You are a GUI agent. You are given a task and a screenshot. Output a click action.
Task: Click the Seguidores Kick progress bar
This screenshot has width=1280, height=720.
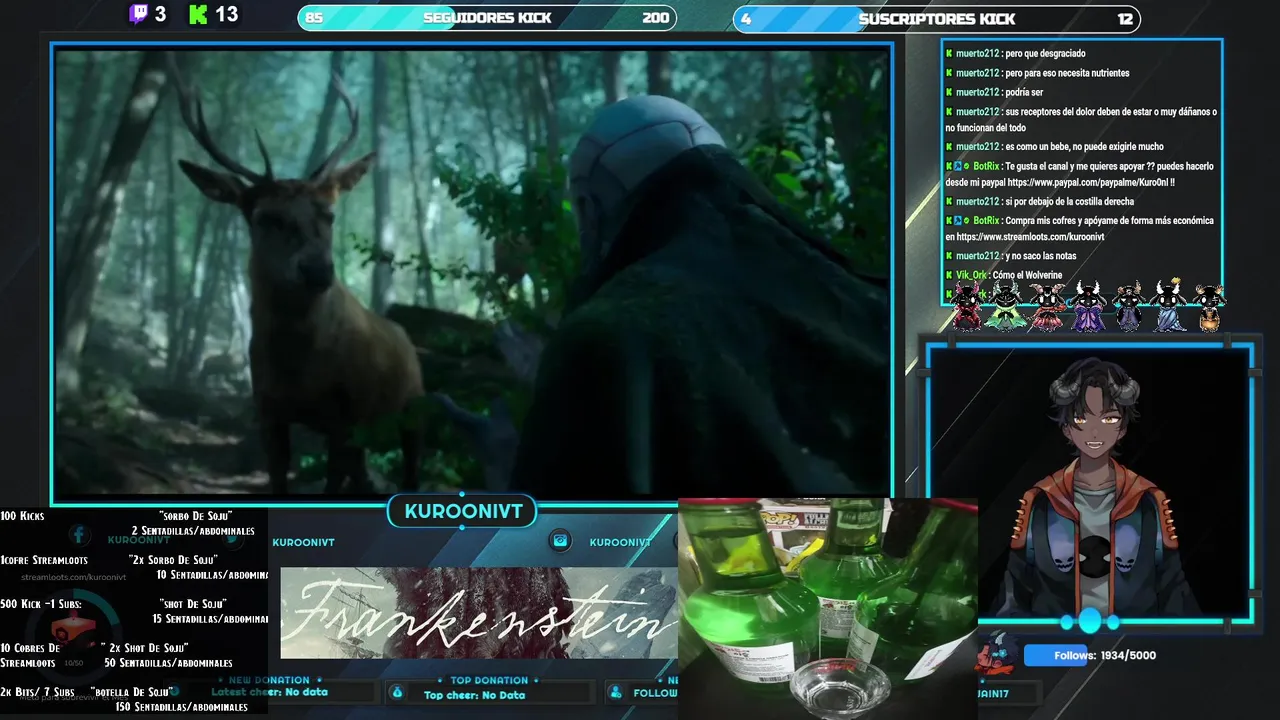(487, 18)
